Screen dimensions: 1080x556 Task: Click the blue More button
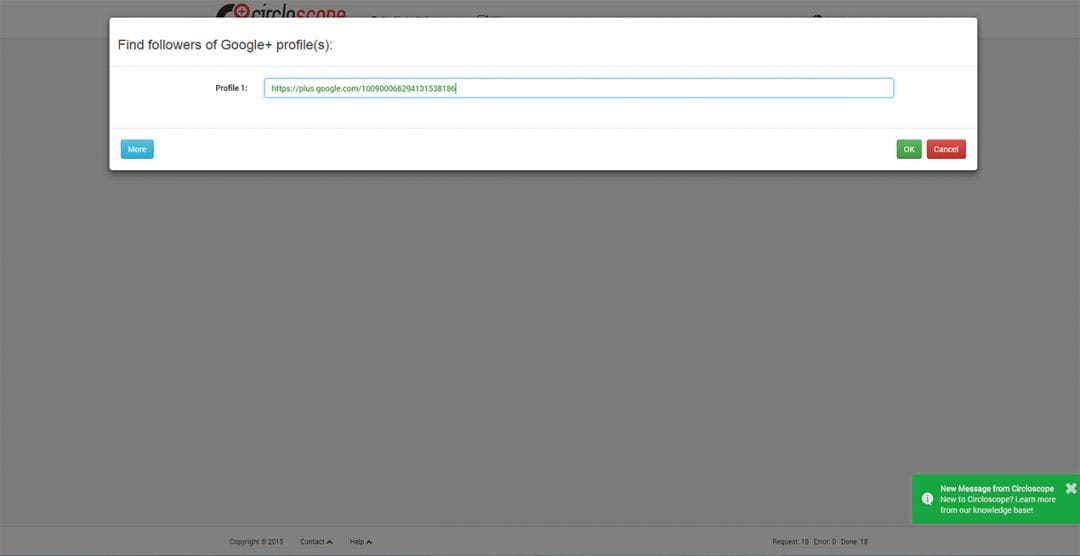point(137,149)
